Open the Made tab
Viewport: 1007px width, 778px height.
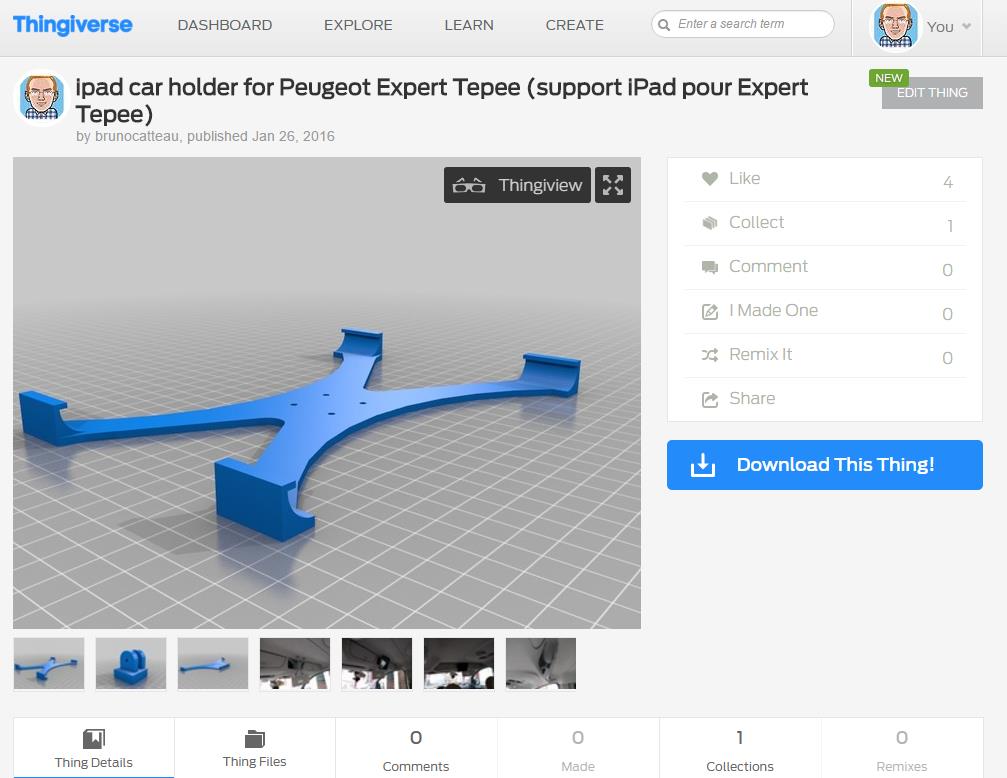578,748
